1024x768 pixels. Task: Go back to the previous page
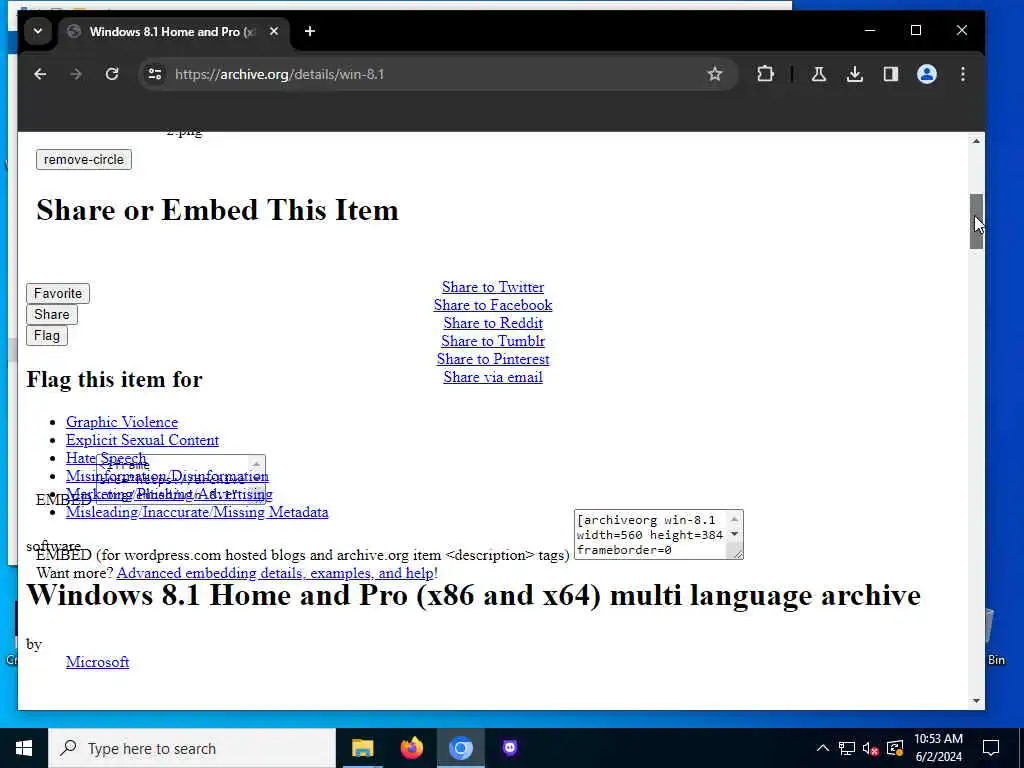[x=40, y=74]
